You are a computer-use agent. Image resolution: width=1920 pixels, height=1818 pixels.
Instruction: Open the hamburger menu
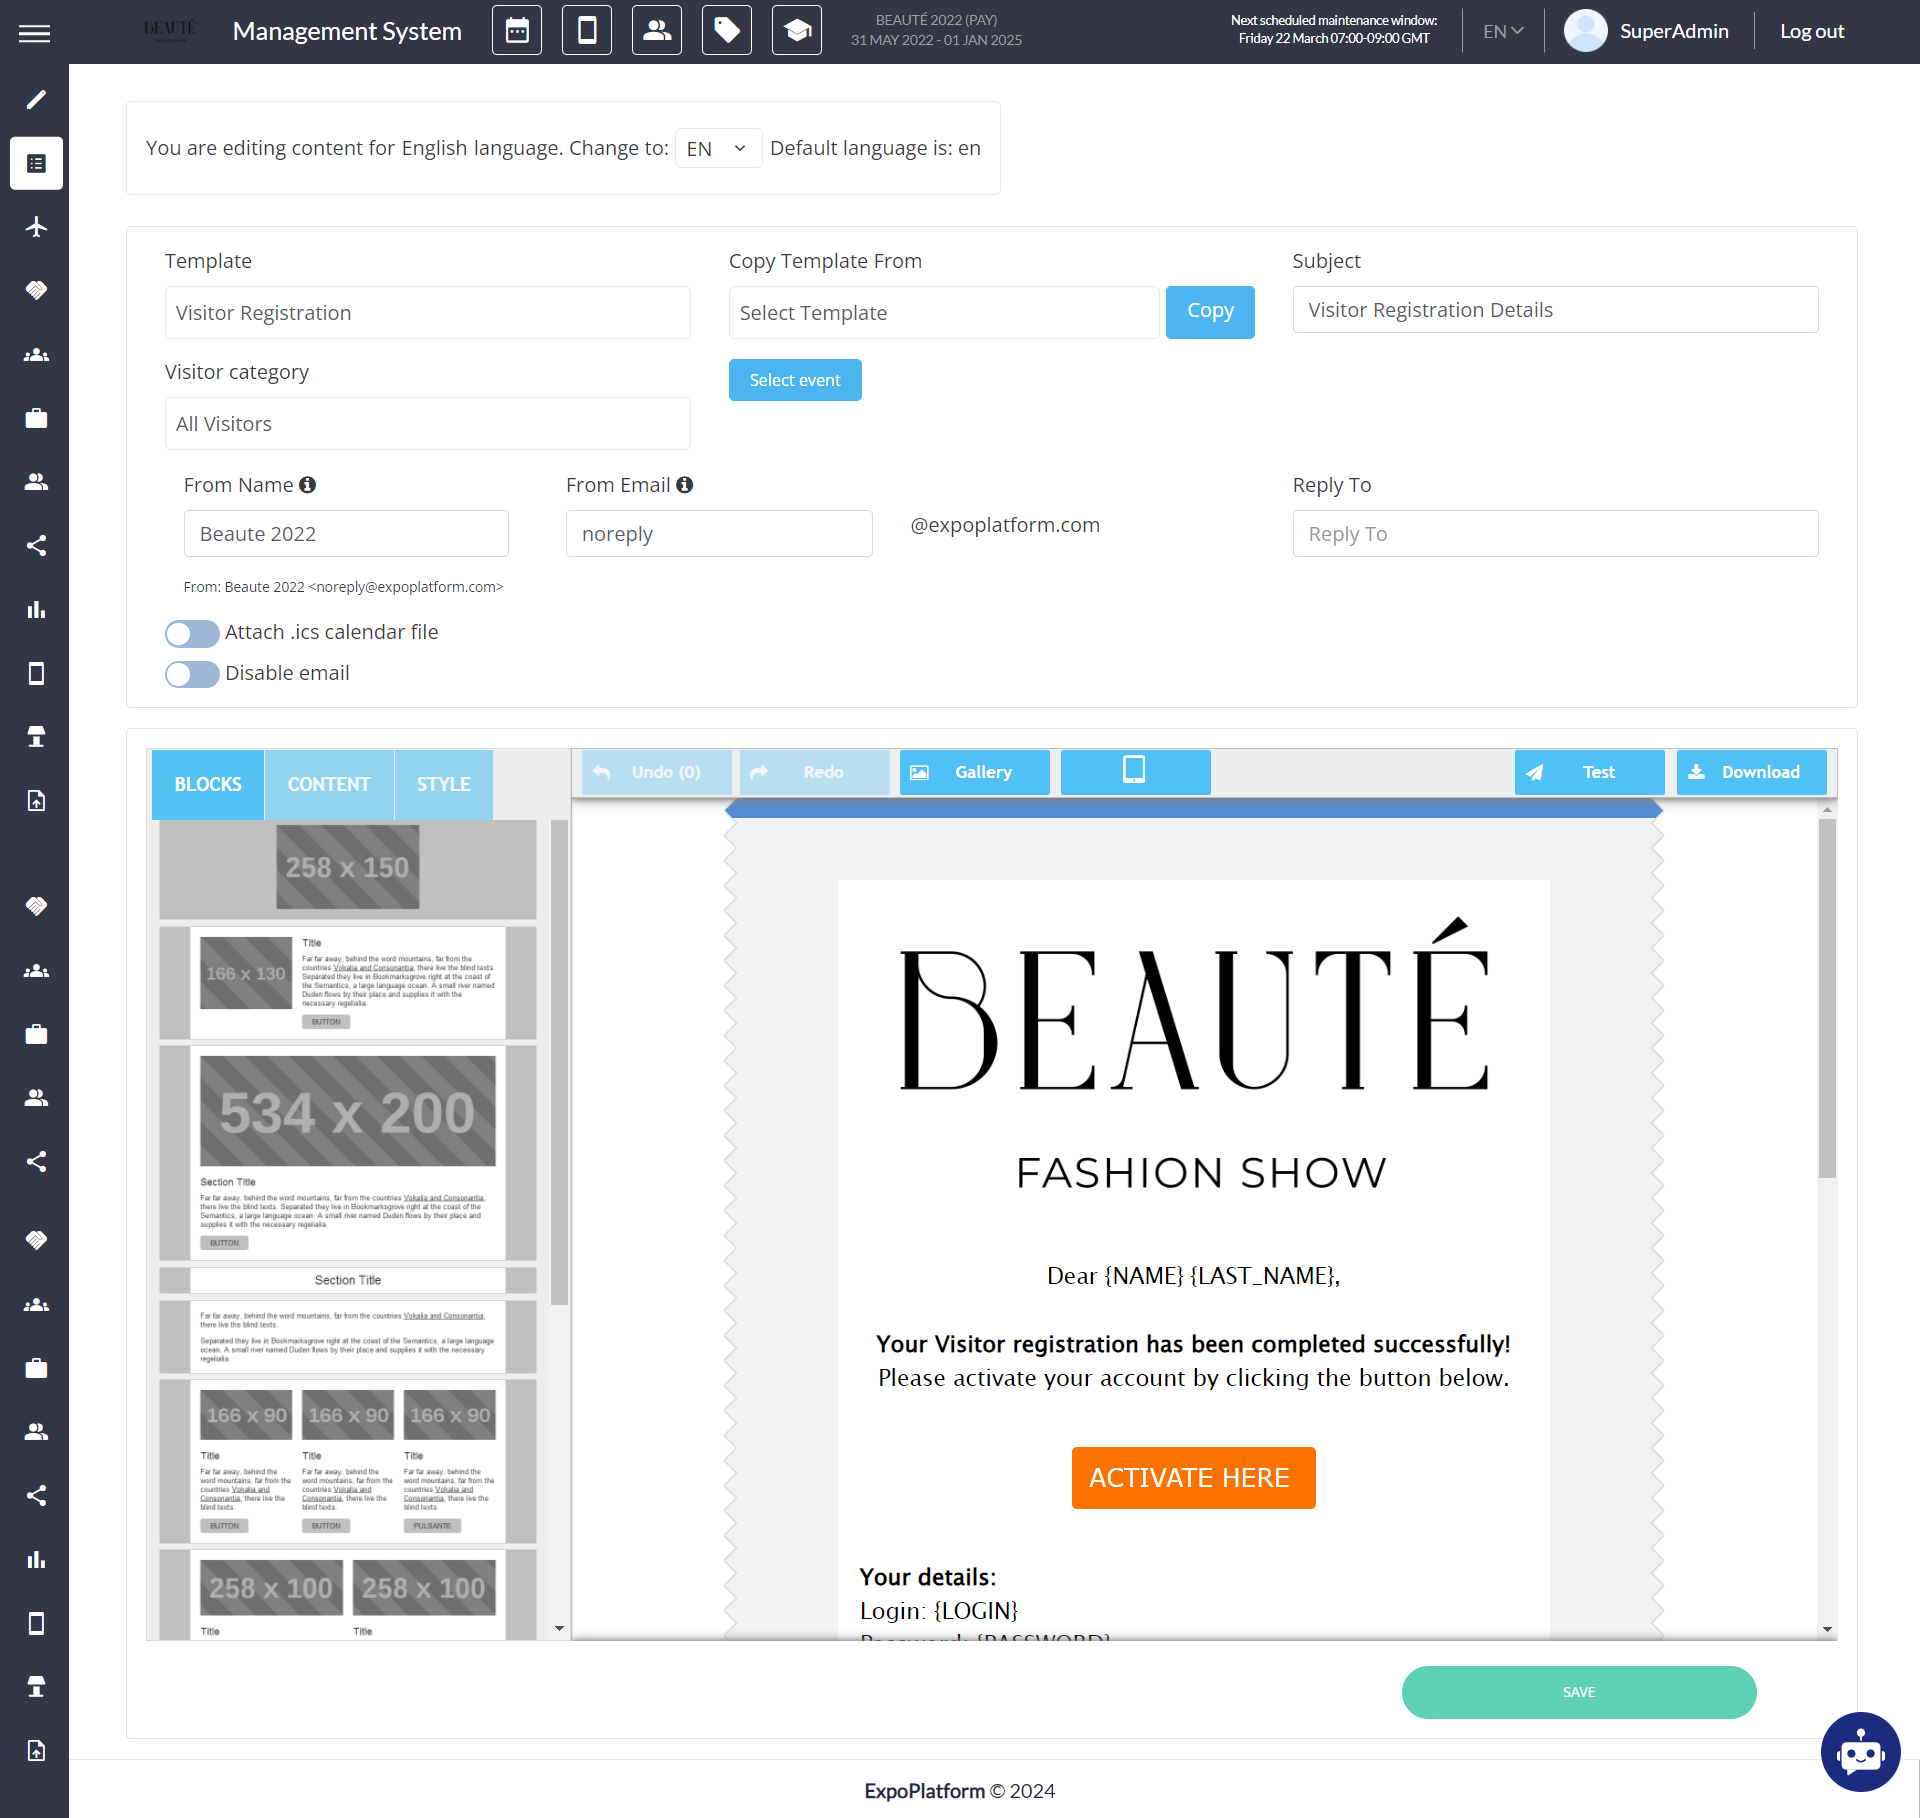point(34,33)
